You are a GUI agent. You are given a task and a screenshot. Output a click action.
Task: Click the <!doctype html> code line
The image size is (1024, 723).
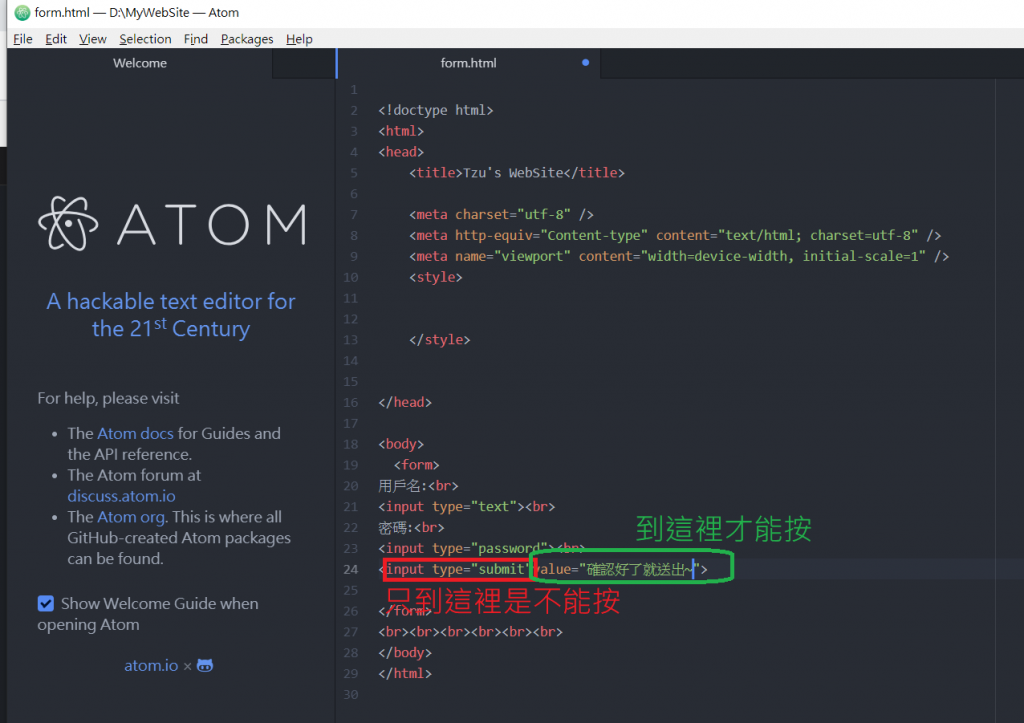pyautogui.click(x=436, y=110)
